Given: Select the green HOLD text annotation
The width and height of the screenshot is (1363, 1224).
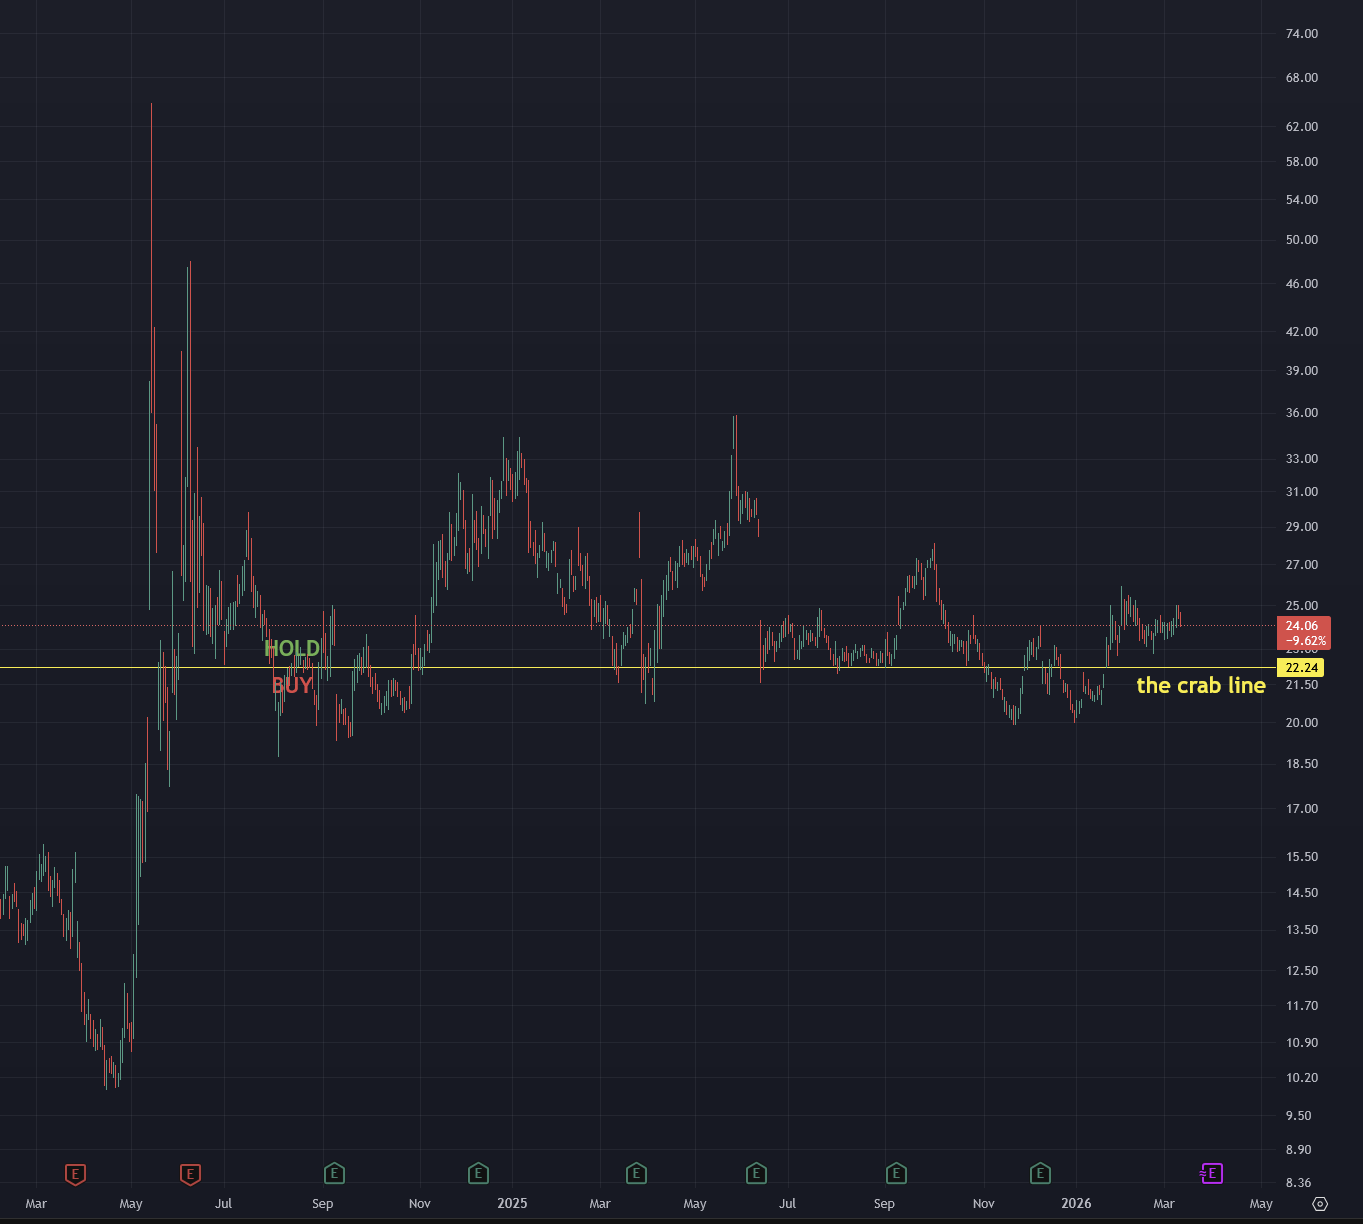Looking at the screenshot, I should point(292,648).
